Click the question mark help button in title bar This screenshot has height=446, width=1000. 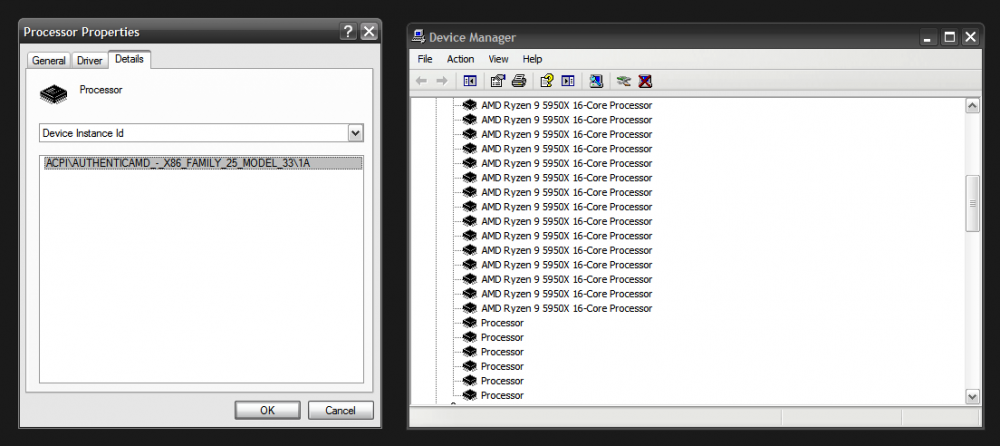coord(347,32)
